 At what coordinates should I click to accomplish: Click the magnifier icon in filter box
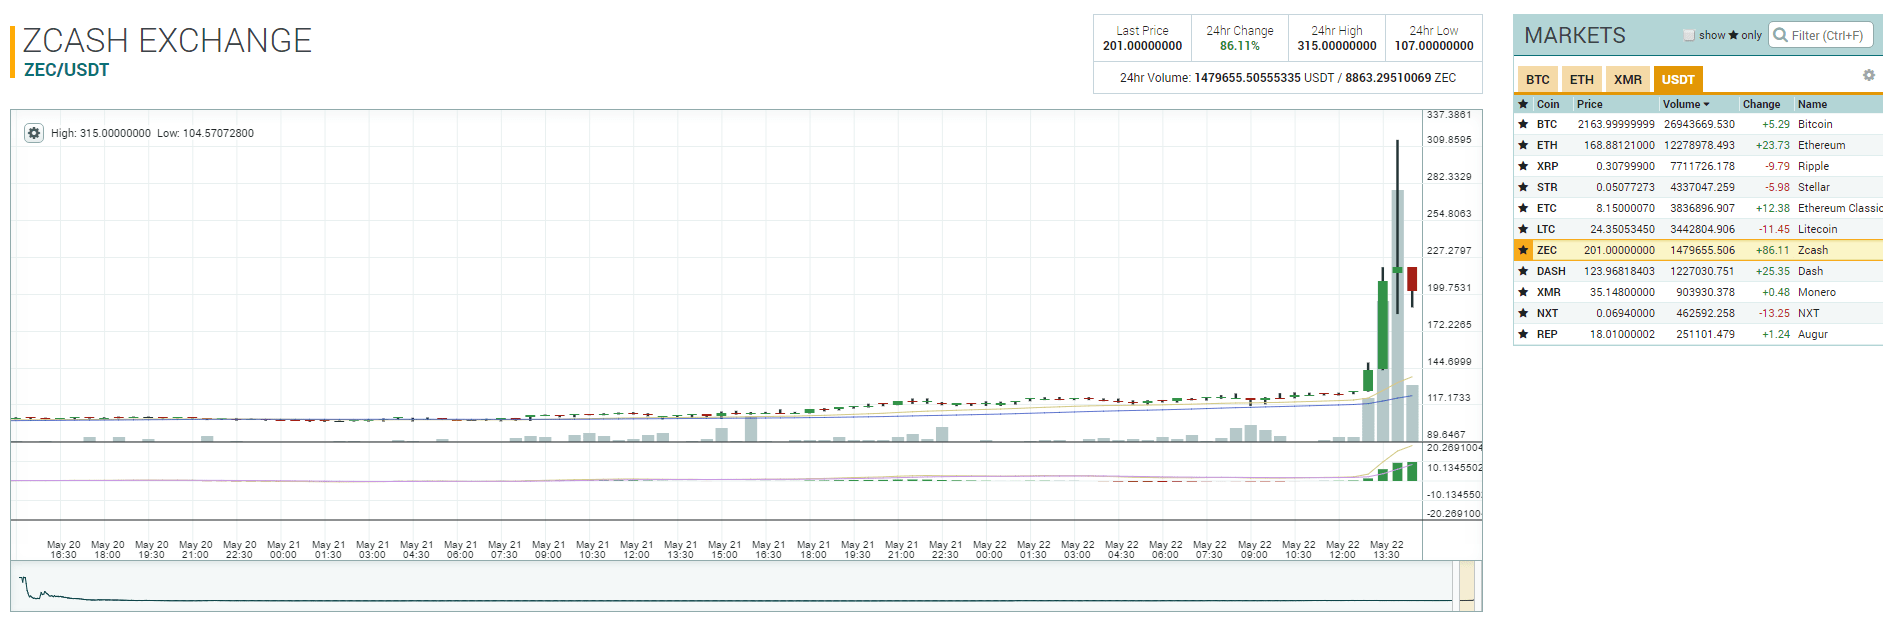pyautogui.click(x=1780, y=35)
